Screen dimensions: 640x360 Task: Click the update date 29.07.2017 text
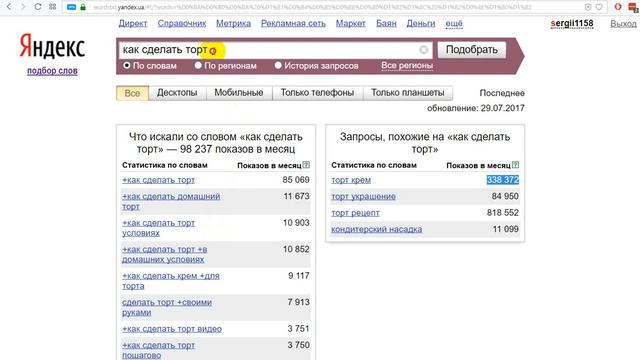(502, 108)
